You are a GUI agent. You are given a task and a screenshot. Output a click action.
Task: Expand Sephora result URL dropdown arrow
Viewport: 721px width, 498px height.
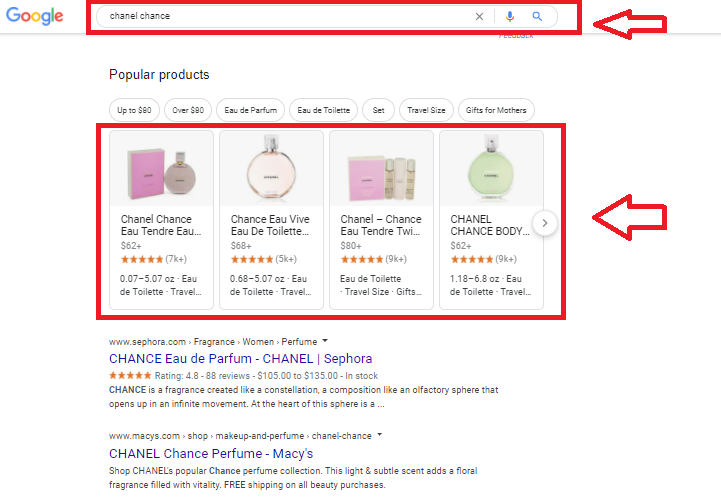pos(325,341)
